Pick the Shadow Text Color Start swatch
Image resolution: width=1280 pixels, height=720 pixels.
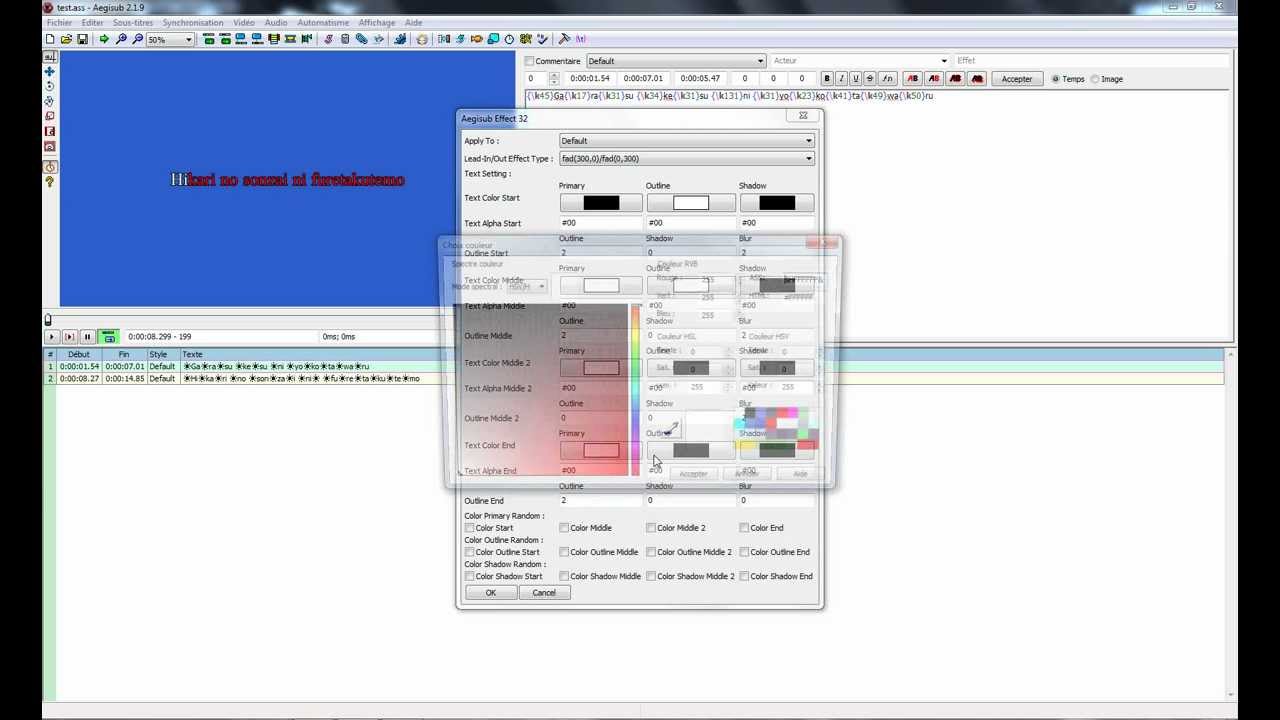[x=777, y=204]
